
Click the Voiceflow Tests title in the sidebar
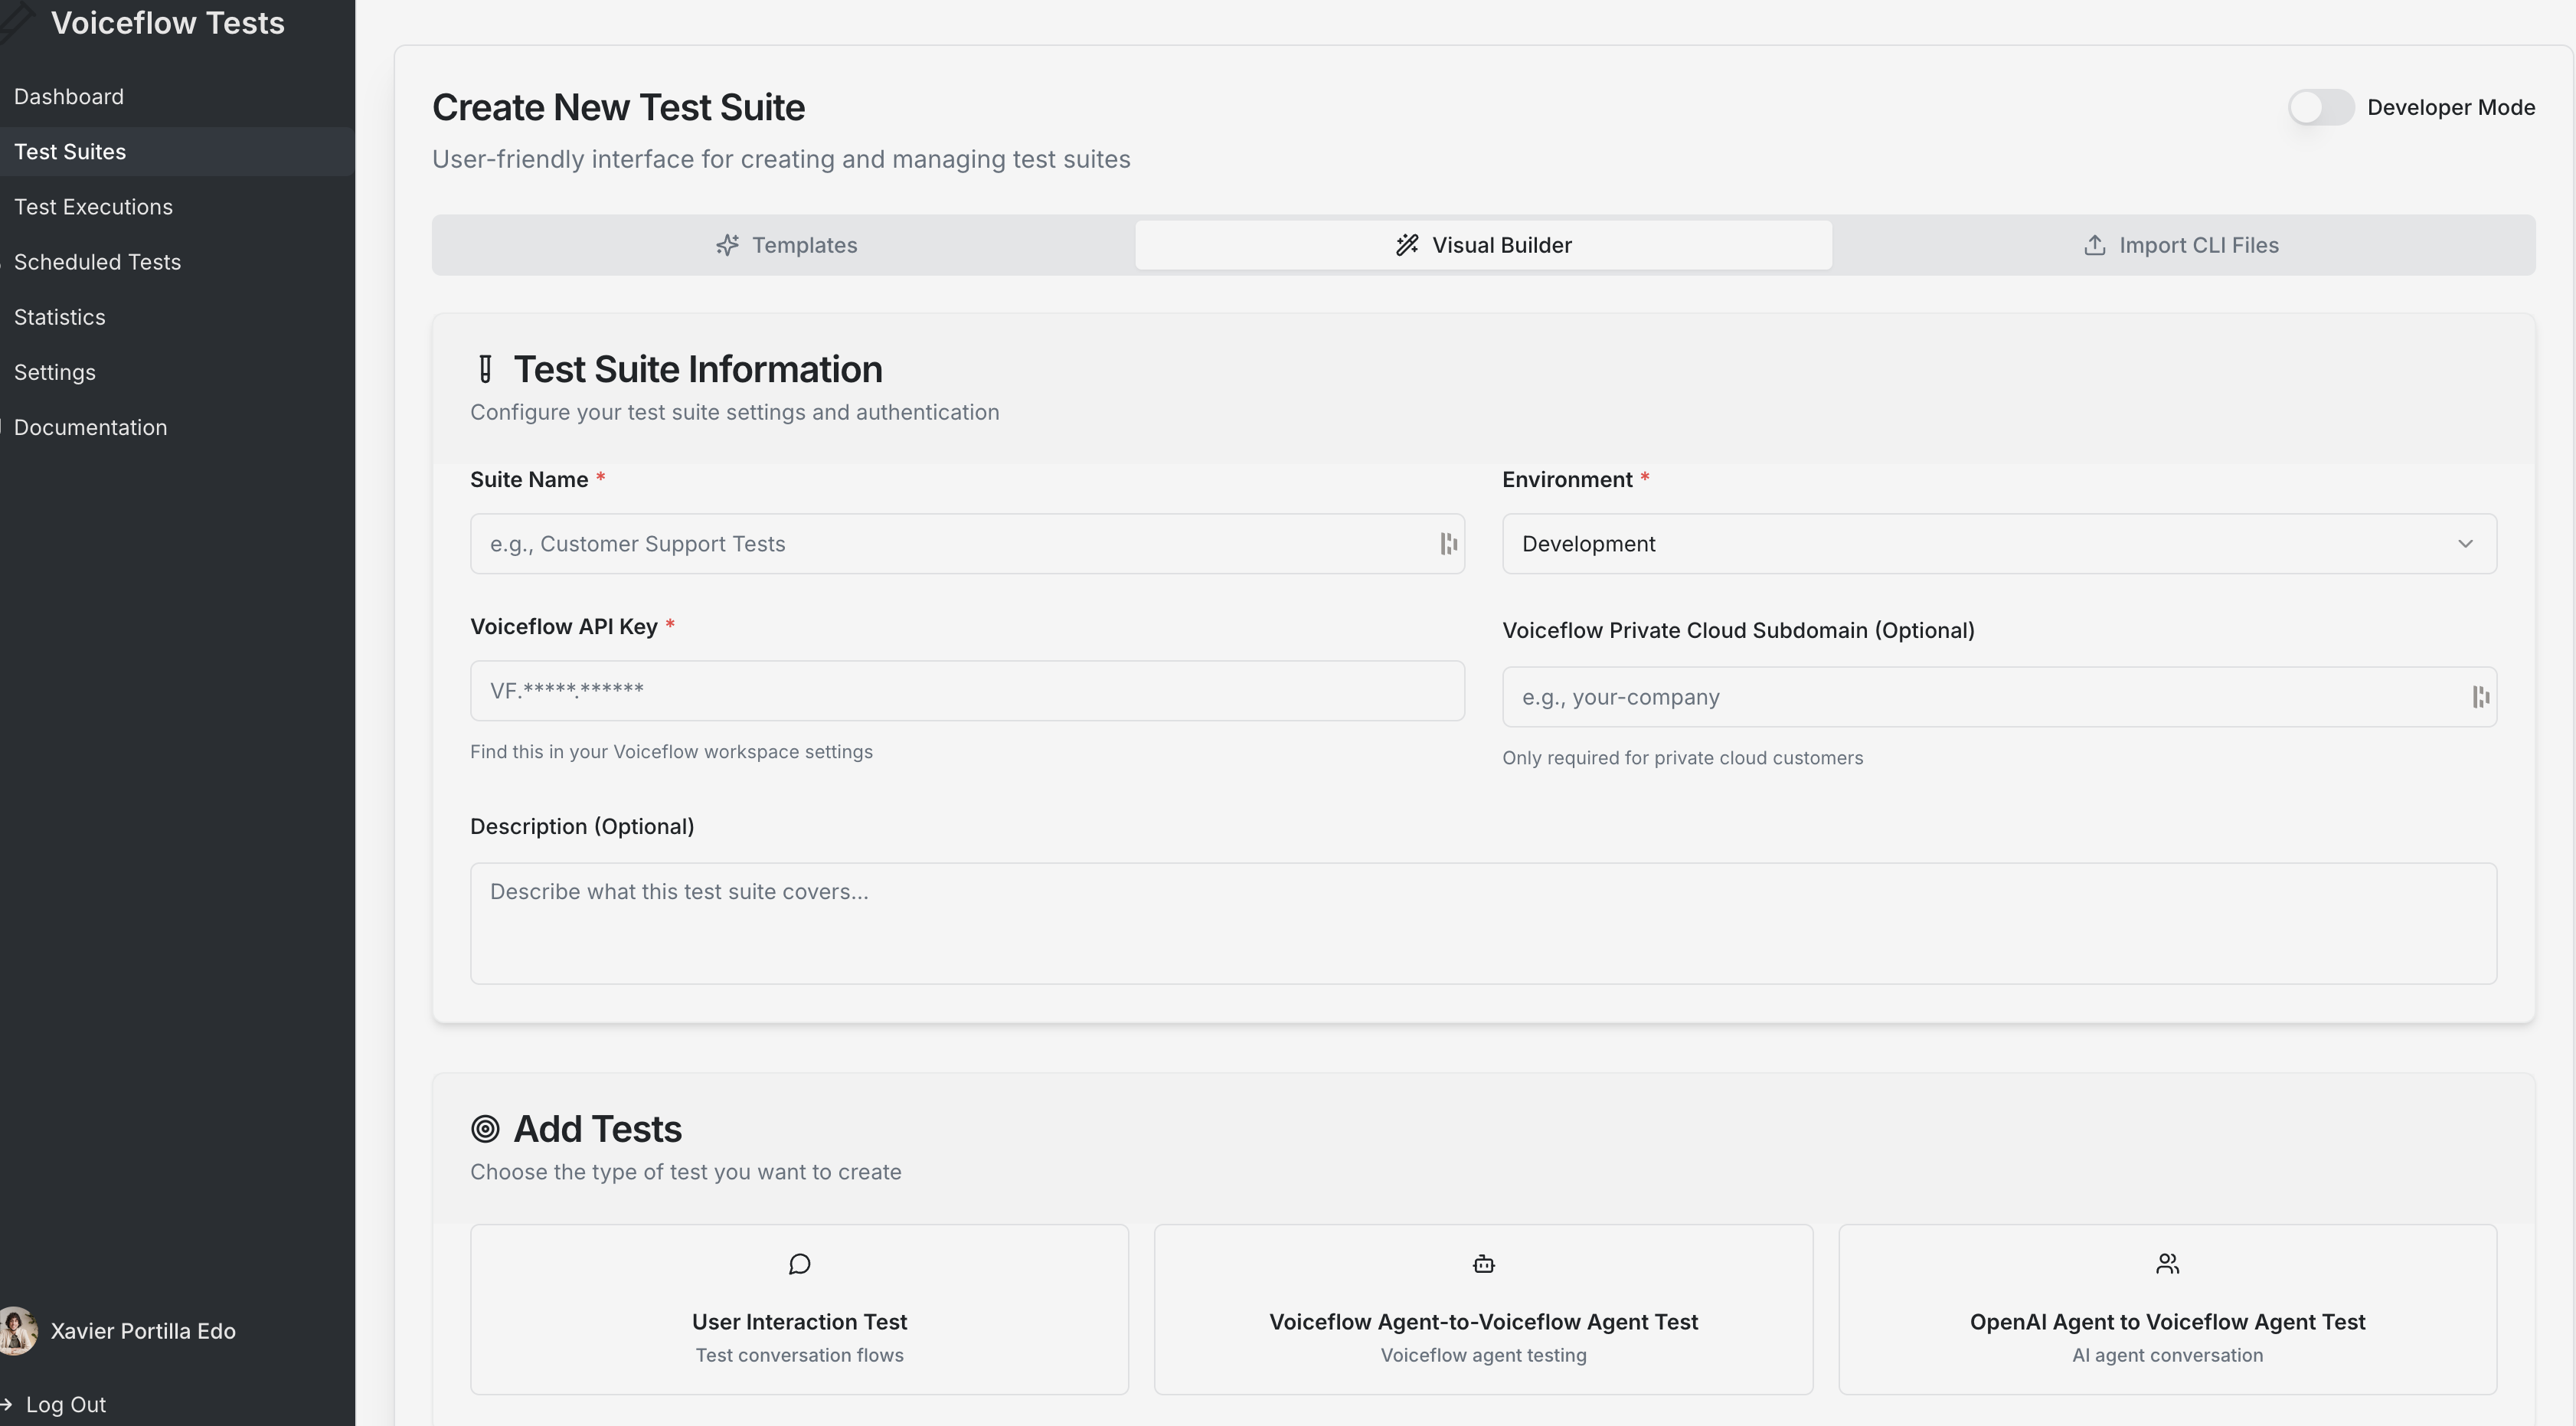tap(168, 23)
